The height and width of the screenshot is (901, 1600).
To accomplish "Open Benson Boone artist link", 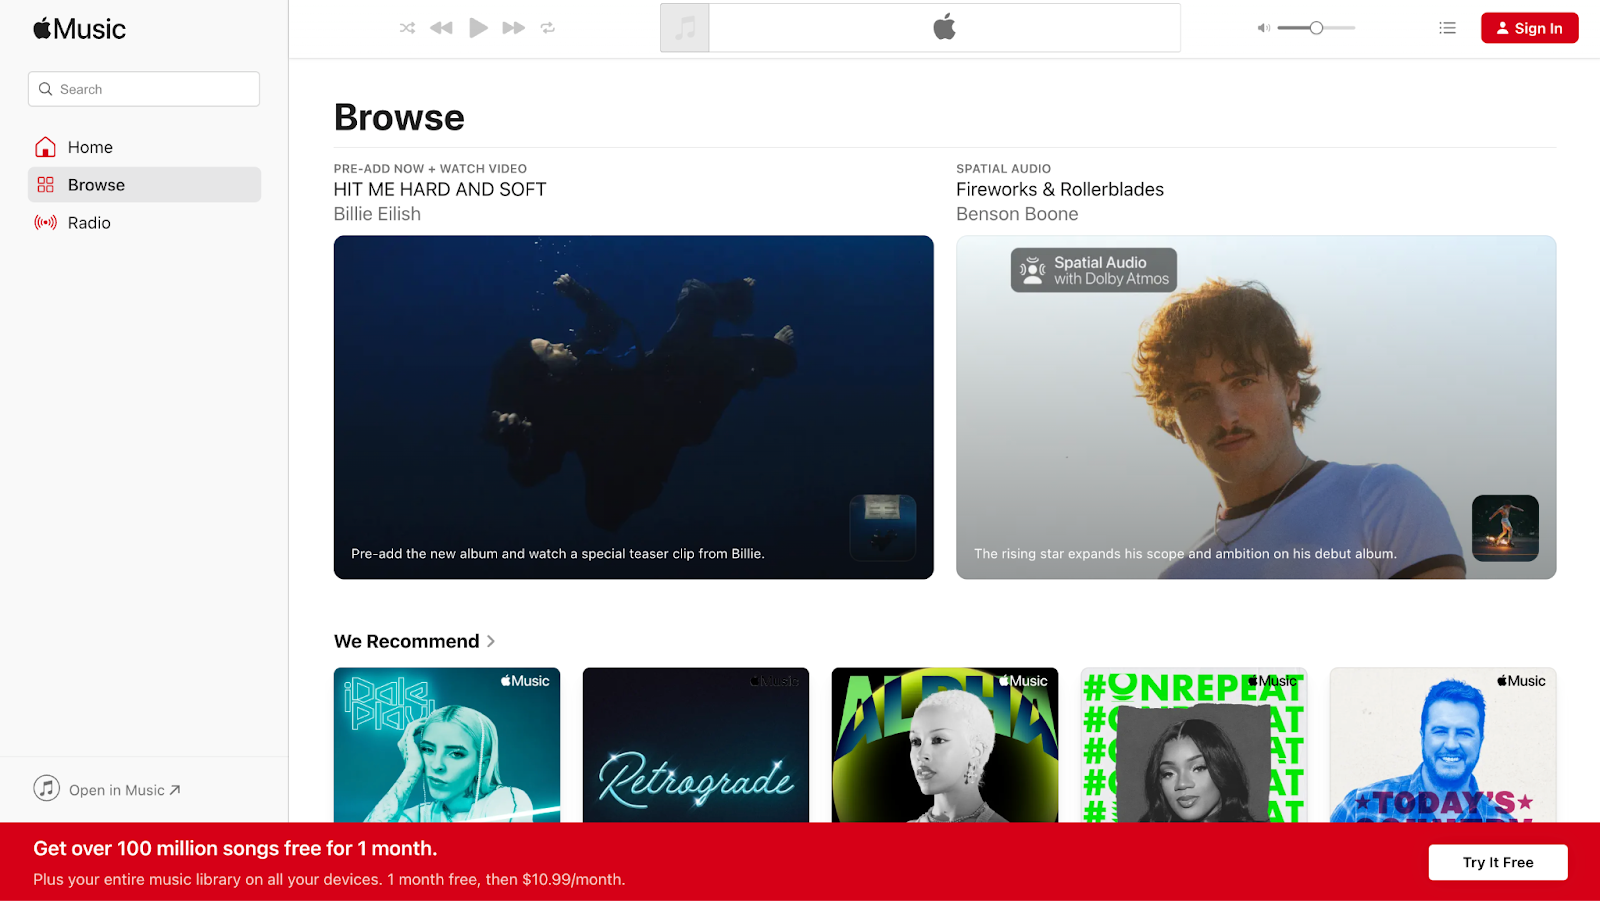I will click(1017, 214).
